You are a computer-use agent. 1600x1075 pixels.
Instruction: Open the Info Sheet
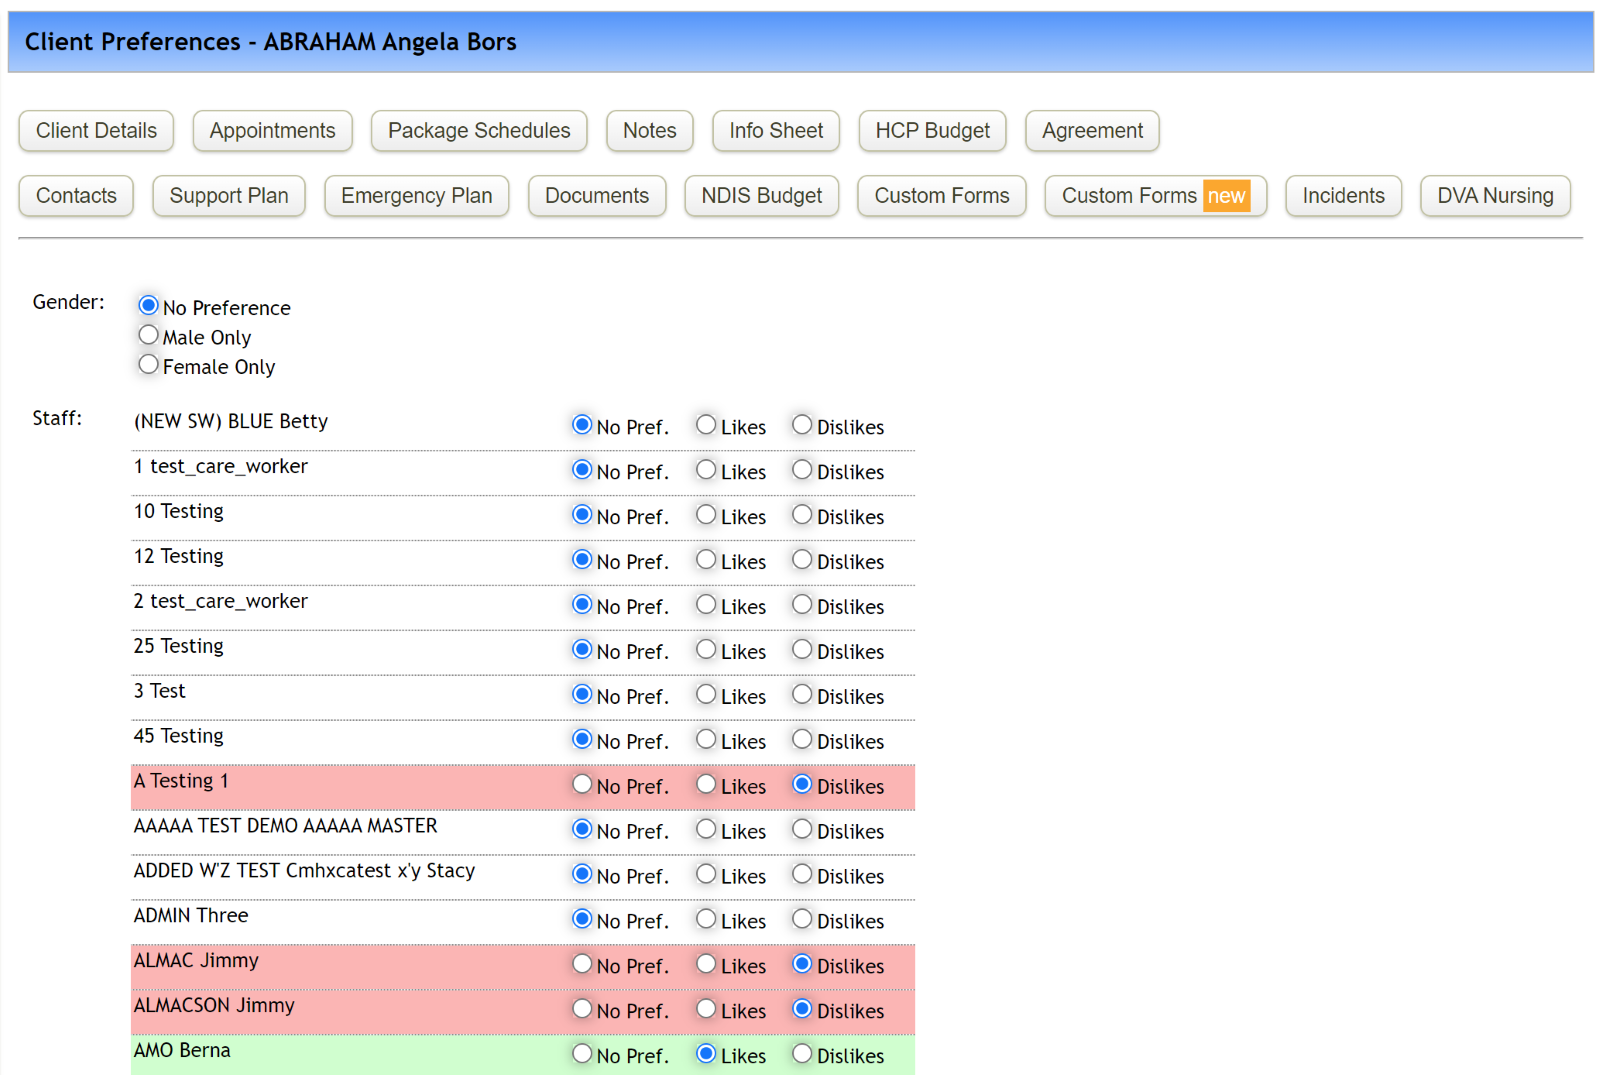776,130
